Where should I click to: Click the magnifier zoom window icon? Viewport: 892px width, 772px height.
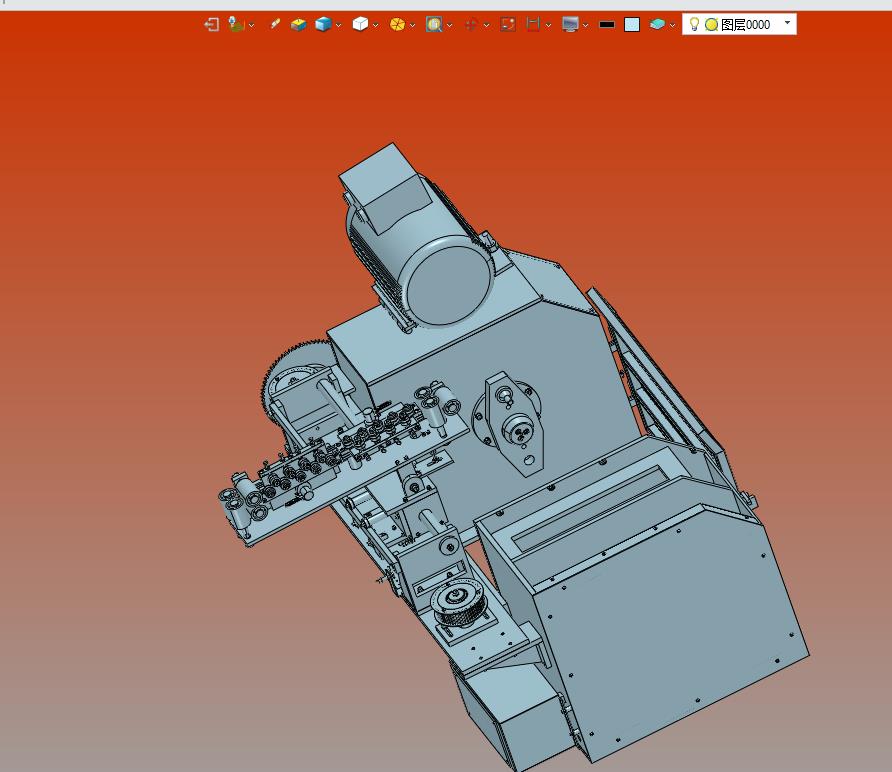434,24
